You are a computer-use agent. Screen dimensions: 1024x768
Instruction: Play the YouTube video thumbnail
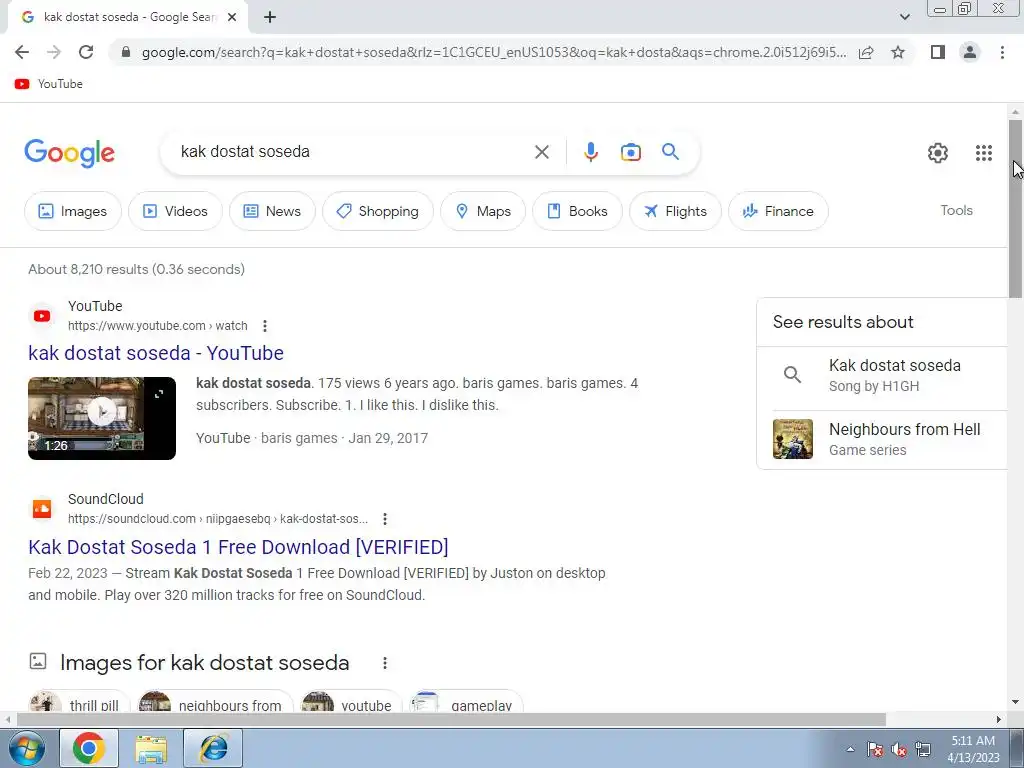tap(102, 418)
